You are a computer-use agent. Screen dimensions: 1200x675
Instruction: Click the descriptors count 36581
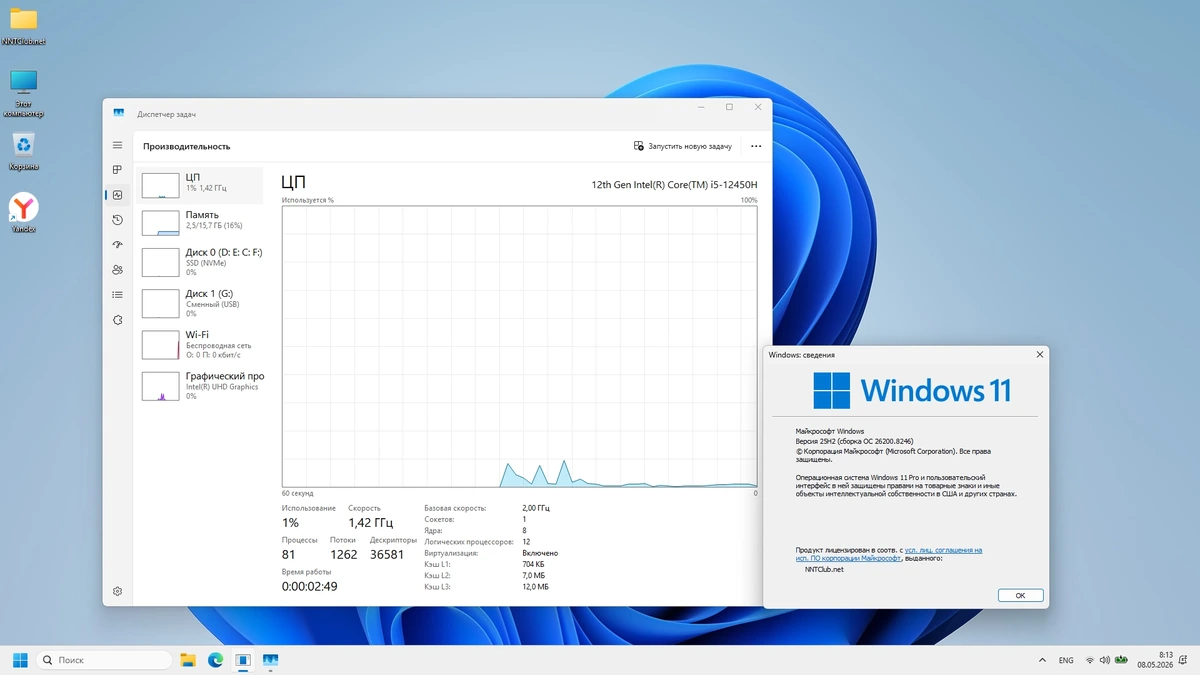pyautogui.click(x=387, y=554)
